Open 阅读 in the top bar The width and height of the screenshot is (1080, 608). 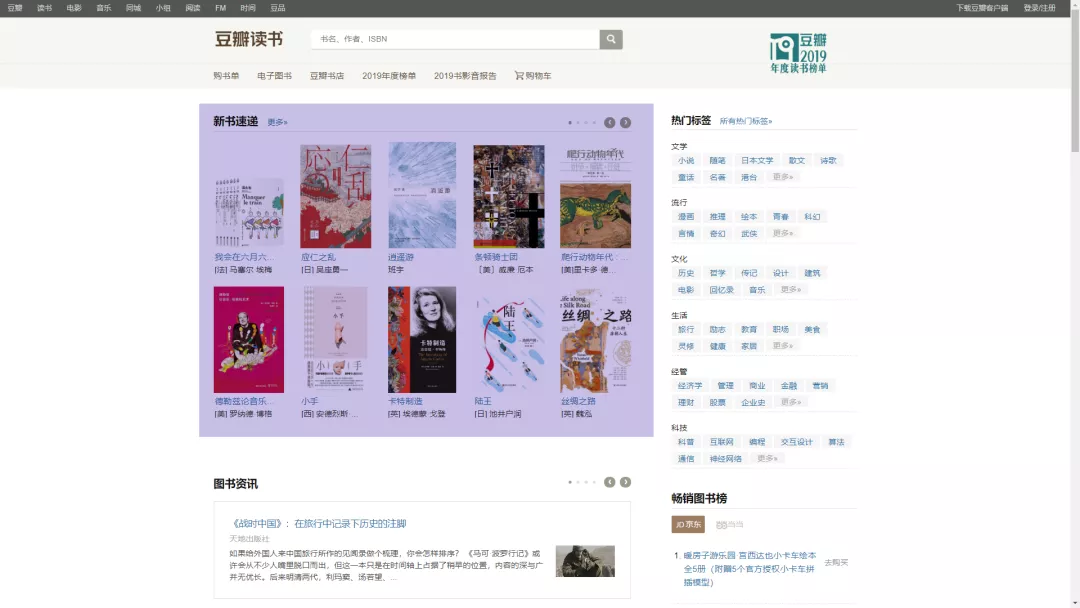193,8
